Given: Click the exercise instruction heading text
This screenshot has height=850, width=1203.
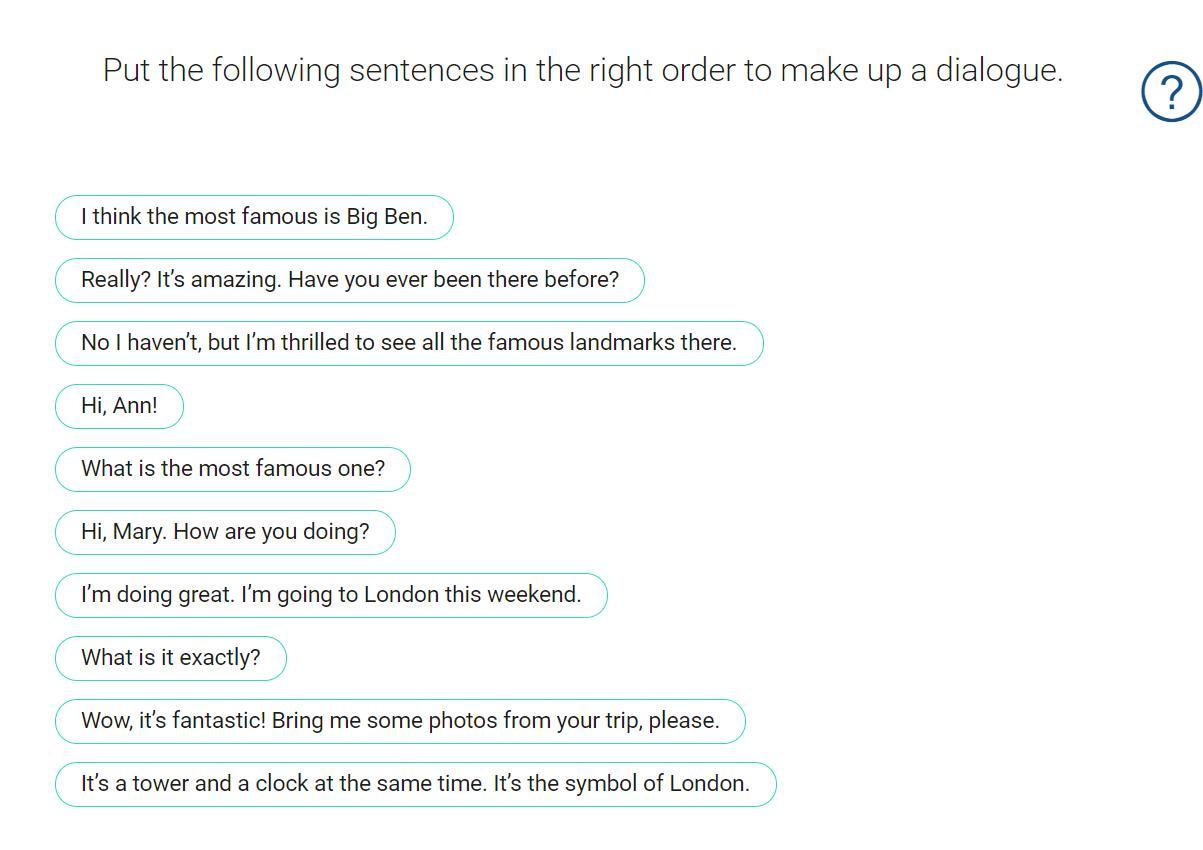Looking at the screenshot, I should [x=582, y=71].
